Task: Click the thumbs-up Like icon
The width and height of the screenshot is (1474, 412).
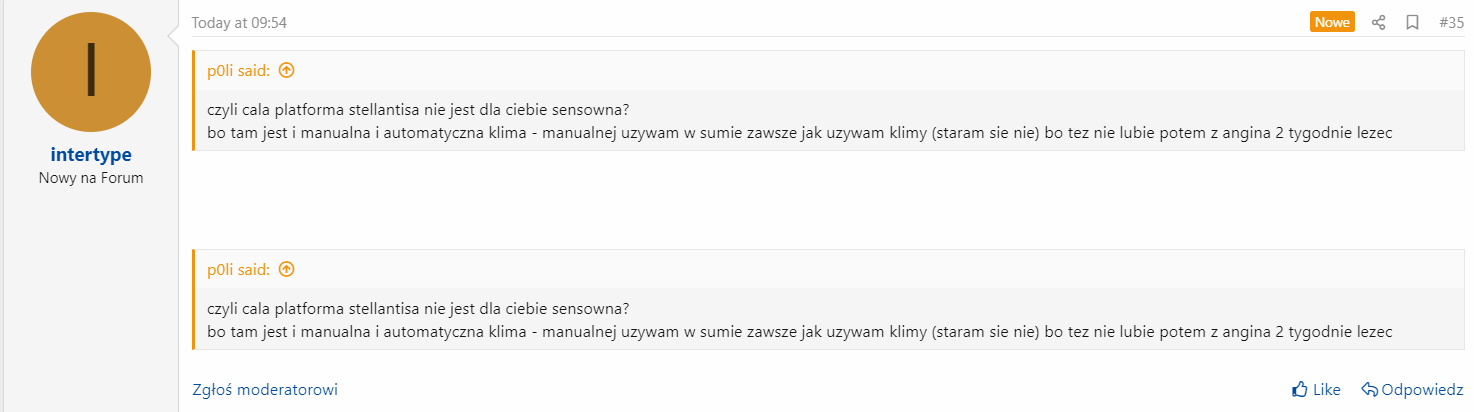Action: 1300,389
